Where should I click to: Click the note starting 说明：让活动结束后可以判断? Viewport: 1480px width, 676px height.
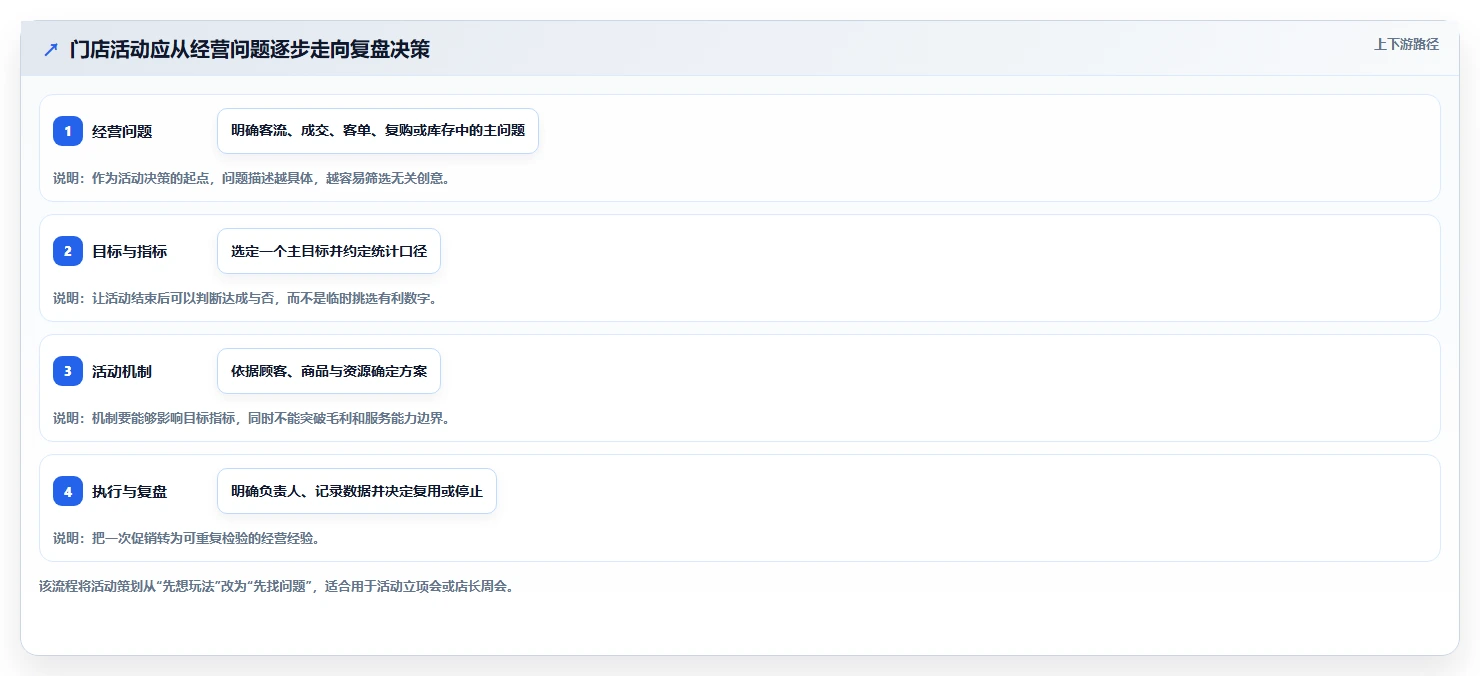tap(245, 298)
